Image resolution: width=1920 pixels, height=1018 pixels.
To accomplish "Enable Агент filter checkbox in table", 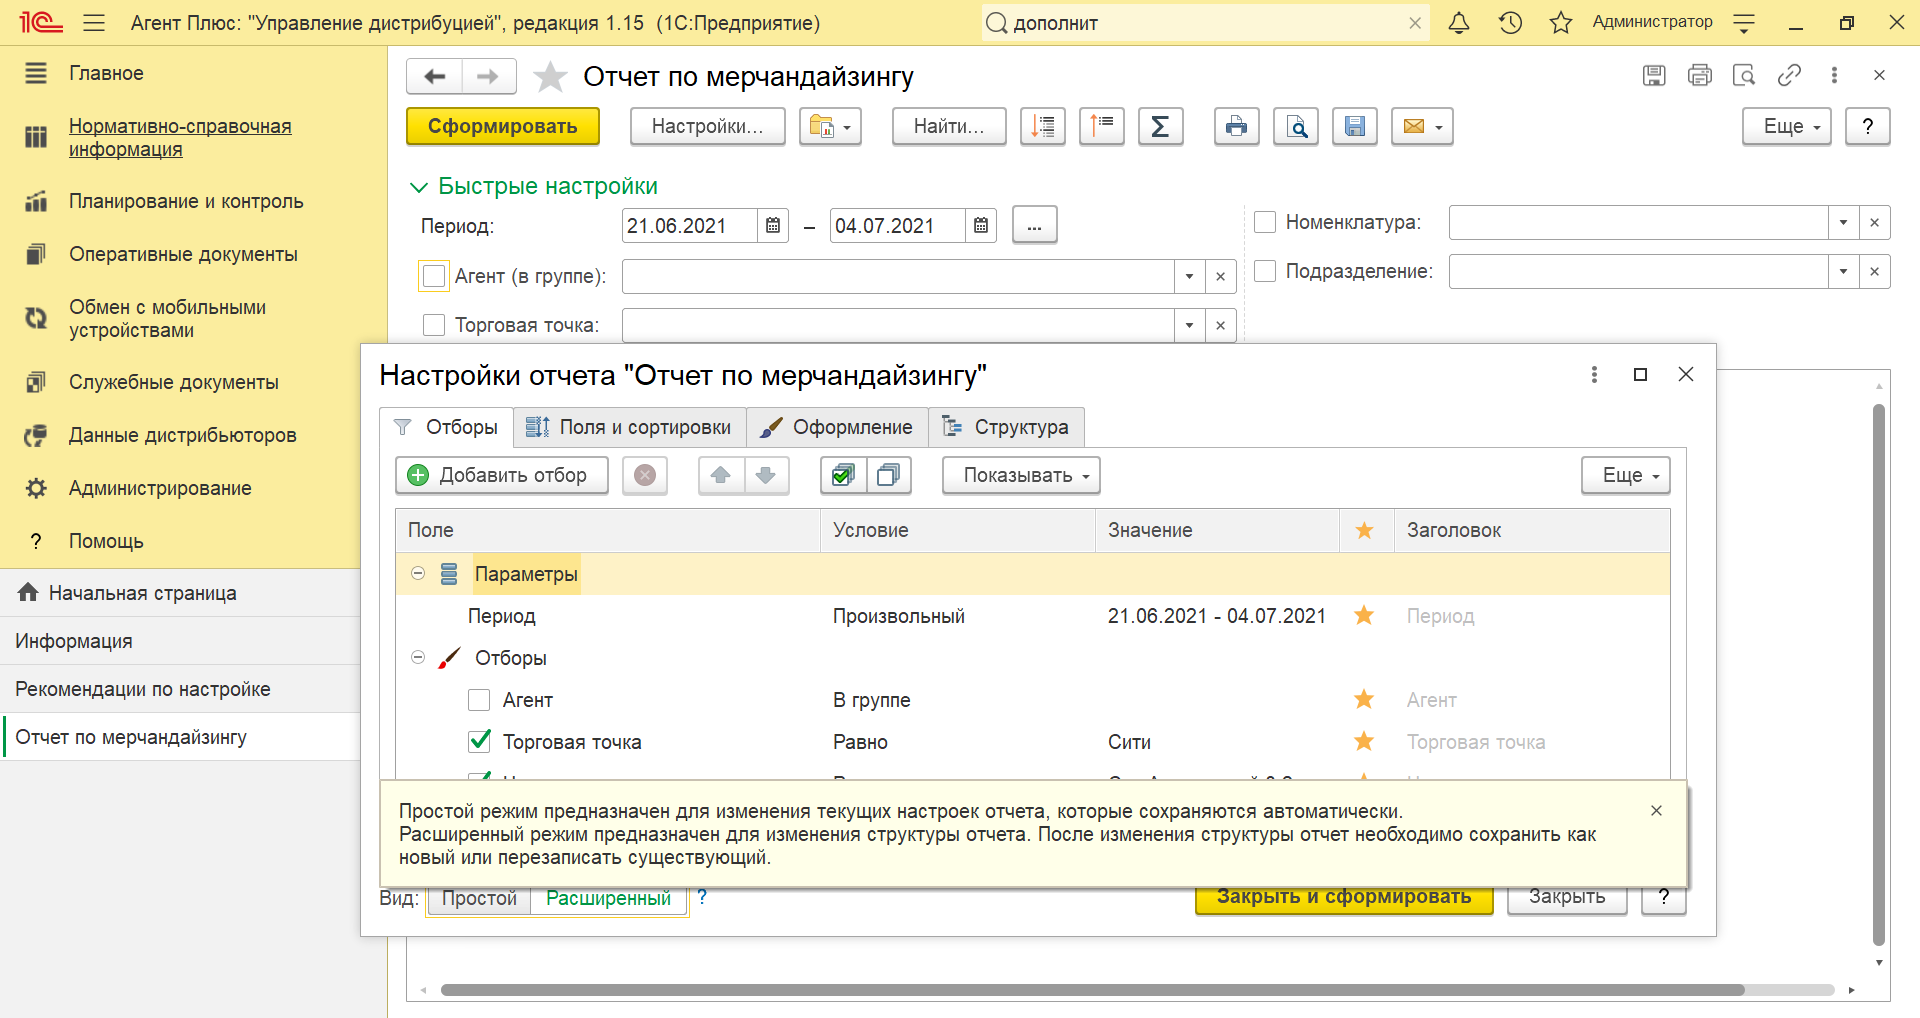I will tap(479, 700).
